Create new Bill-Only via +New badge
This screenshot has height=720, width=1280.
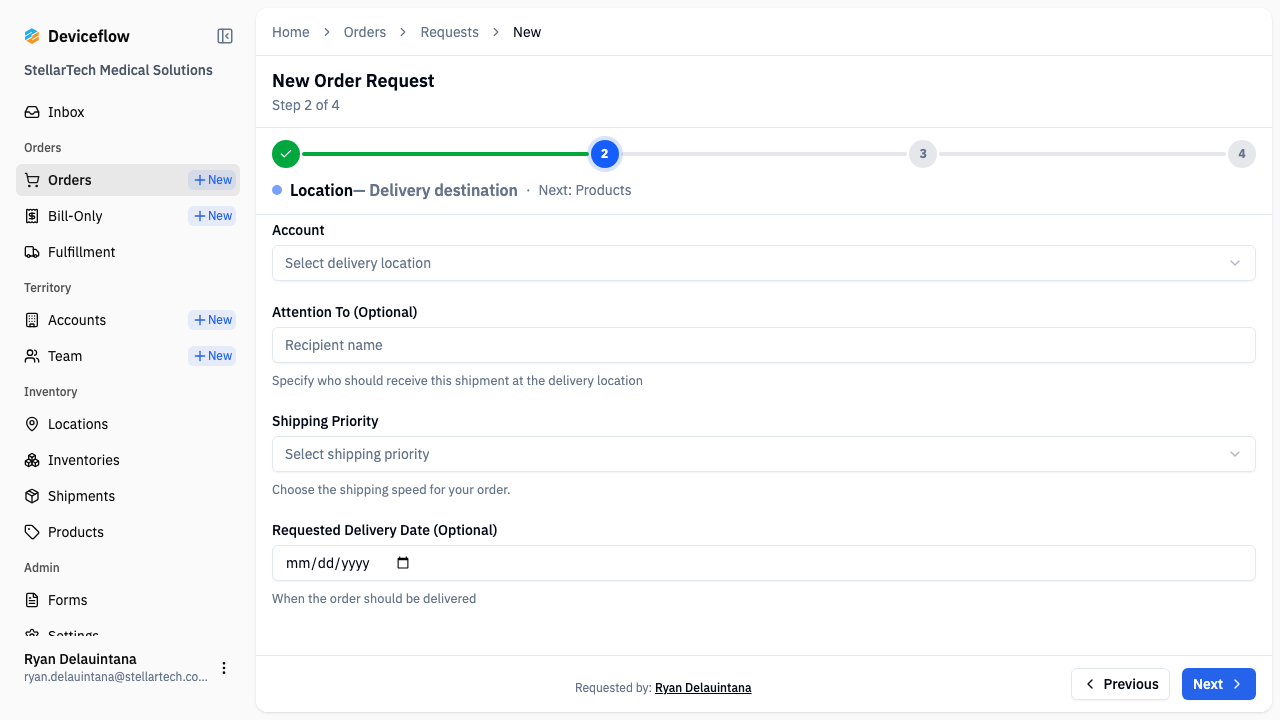pyautogui.click(x=212, y=216)
